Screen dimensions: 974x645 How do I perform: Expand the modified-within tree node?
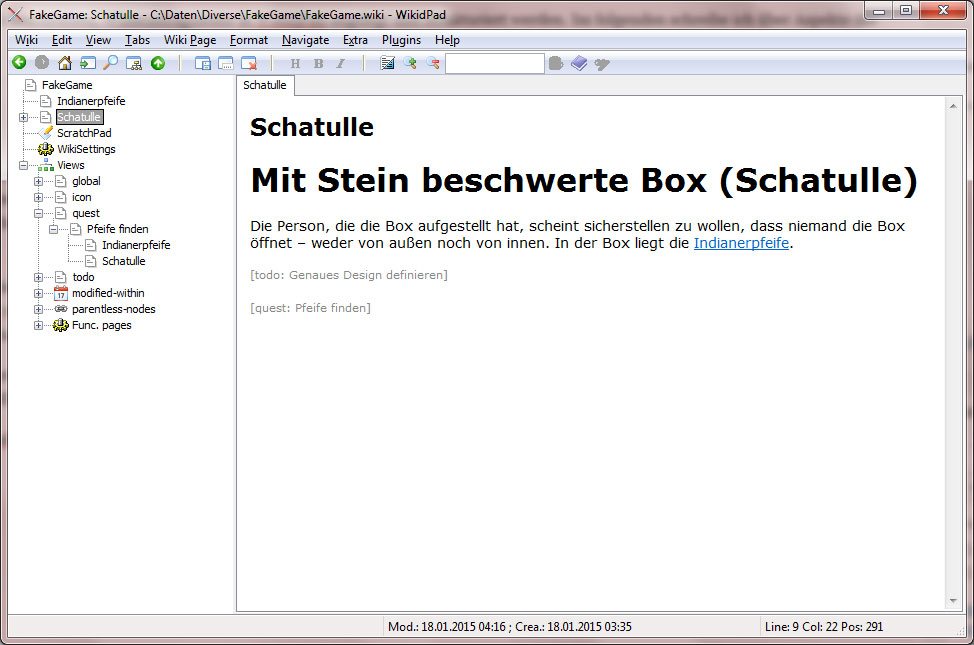(x=39, y=293)
